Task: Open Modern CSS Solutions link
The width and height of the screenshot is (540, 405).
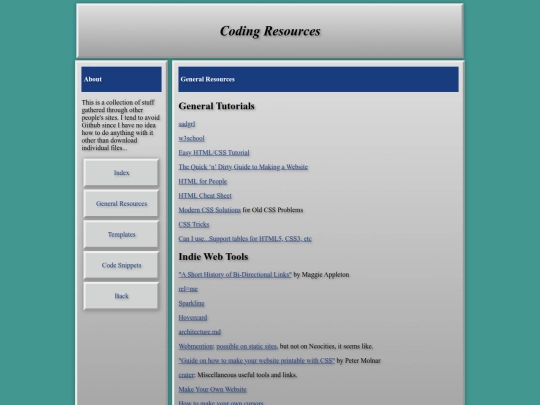Action: point(209,210)
